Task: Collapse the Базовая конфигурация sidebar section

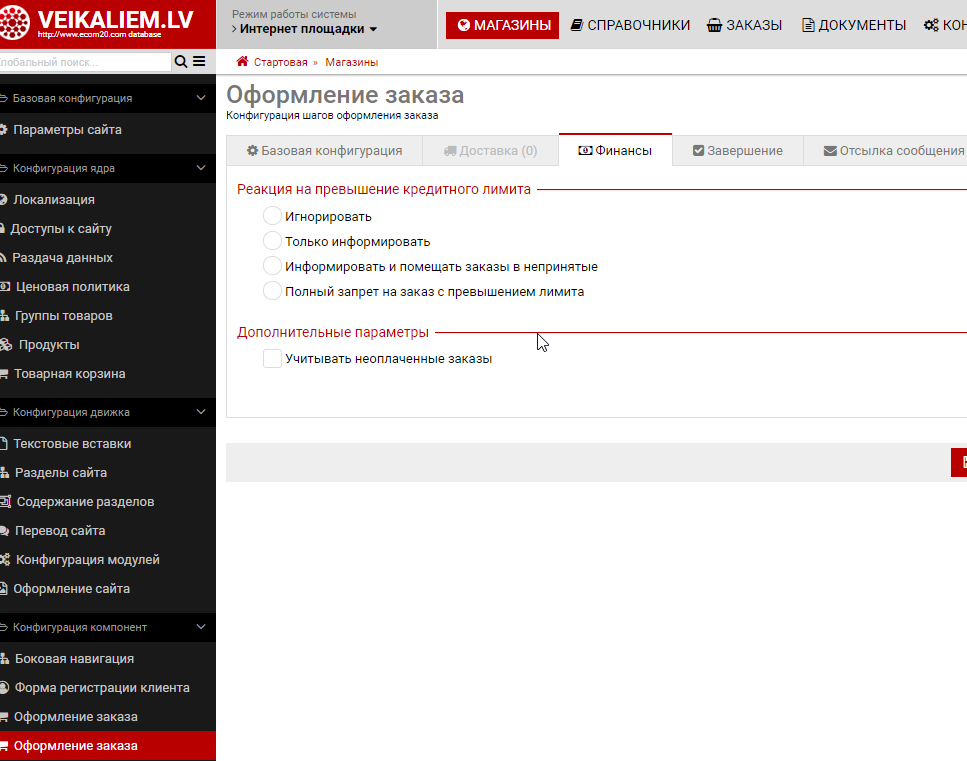Action: [201, 99]
